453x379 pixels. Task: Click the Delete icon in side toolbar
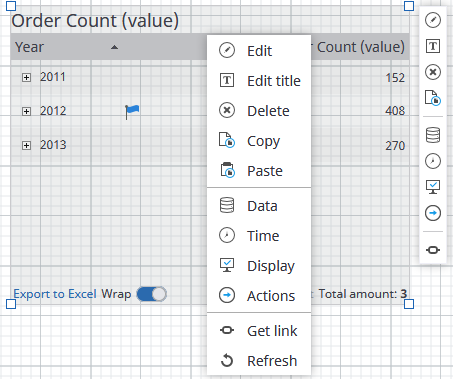(x=433, y=72)
